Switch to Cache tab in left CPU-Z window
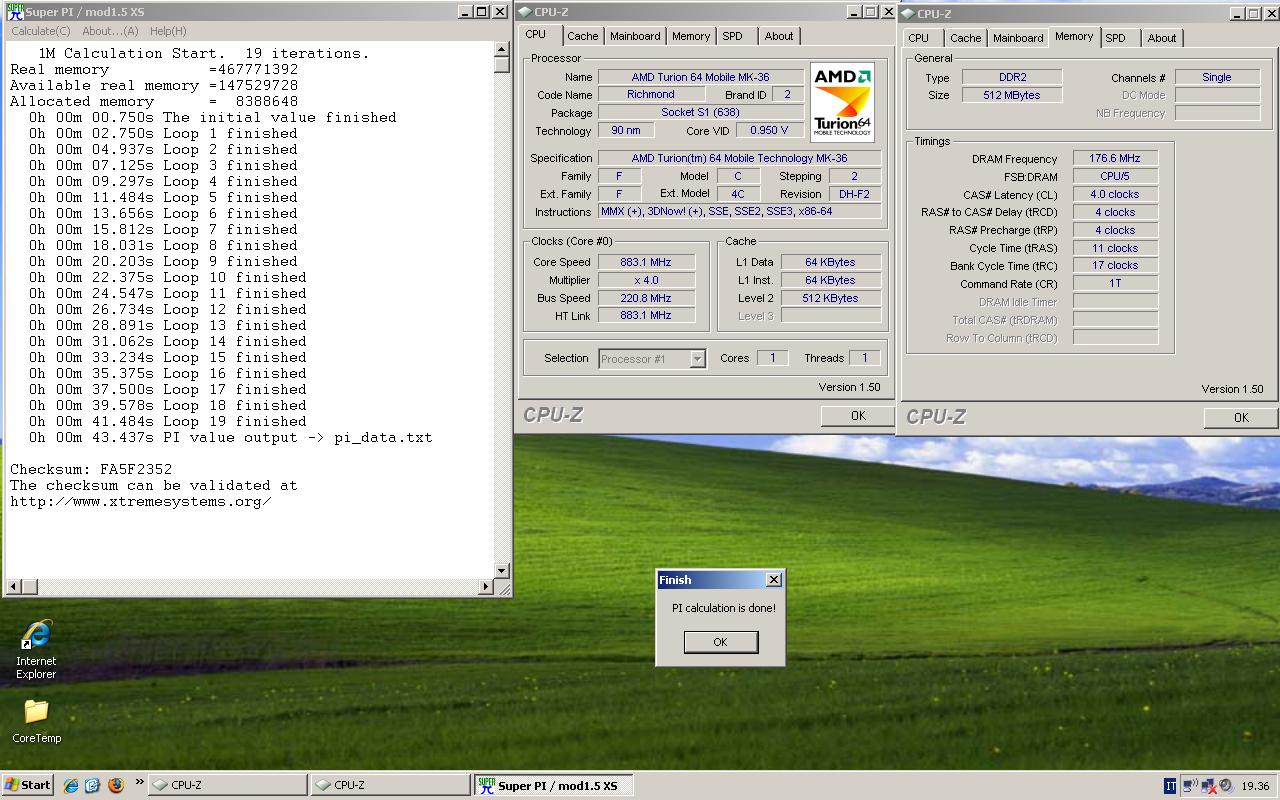Viewport: 1280px width, 800px height. (x=583, y=36)
